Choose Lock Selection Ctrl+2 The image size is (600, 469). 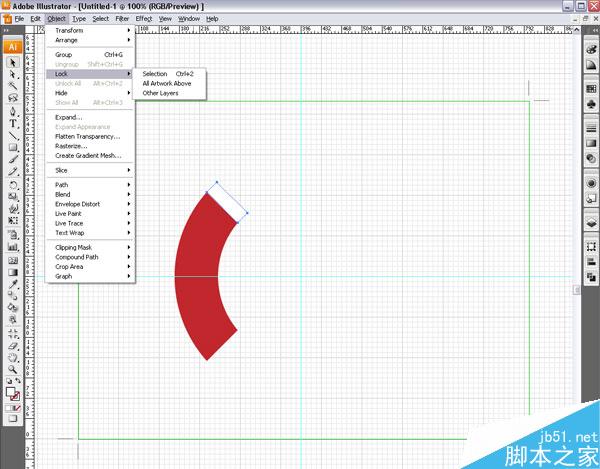169,74
